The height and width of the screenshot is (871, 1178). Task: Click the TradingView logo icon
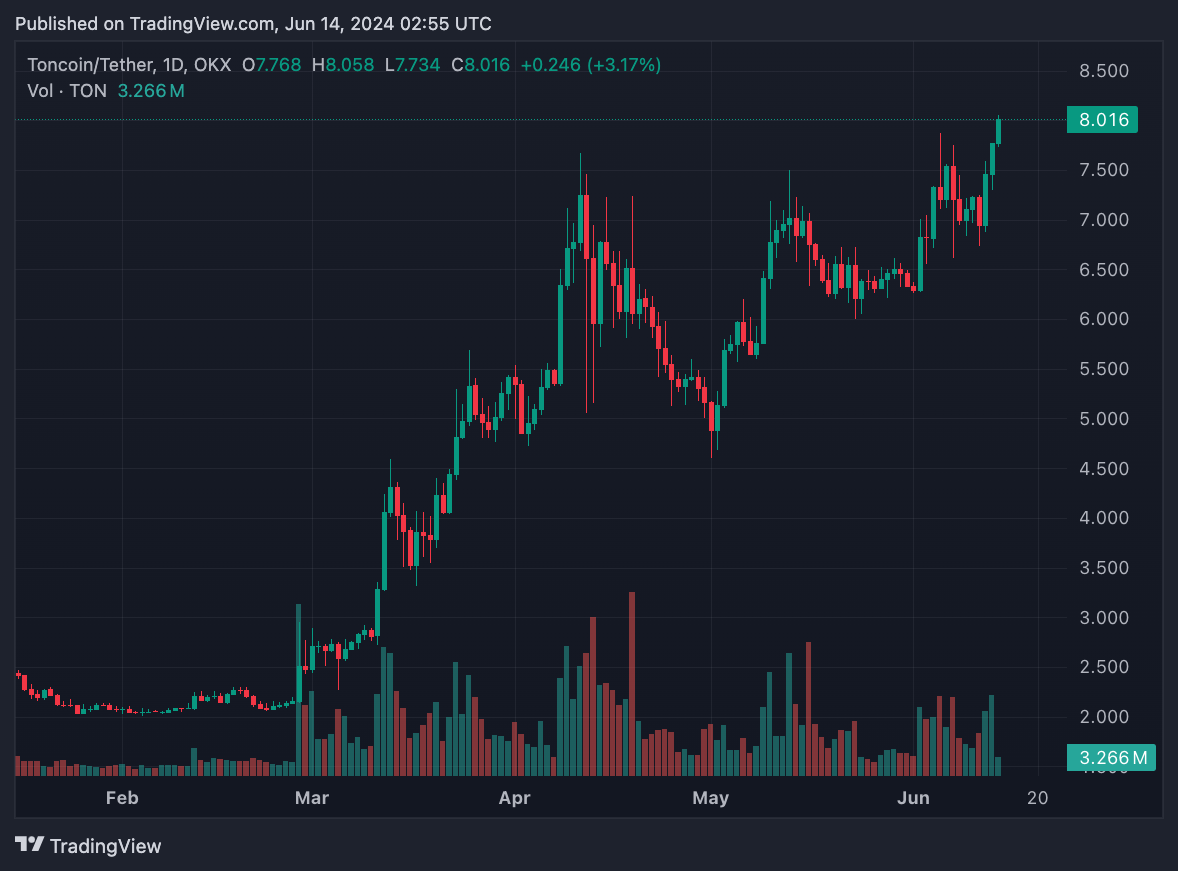(29, 845)
